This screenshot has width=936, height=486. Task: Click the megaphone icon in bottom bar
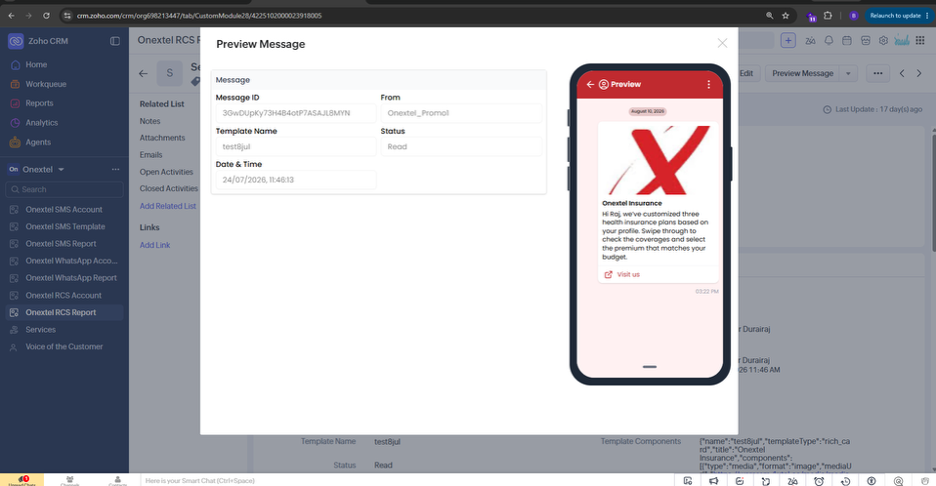(x=713, y=481)
